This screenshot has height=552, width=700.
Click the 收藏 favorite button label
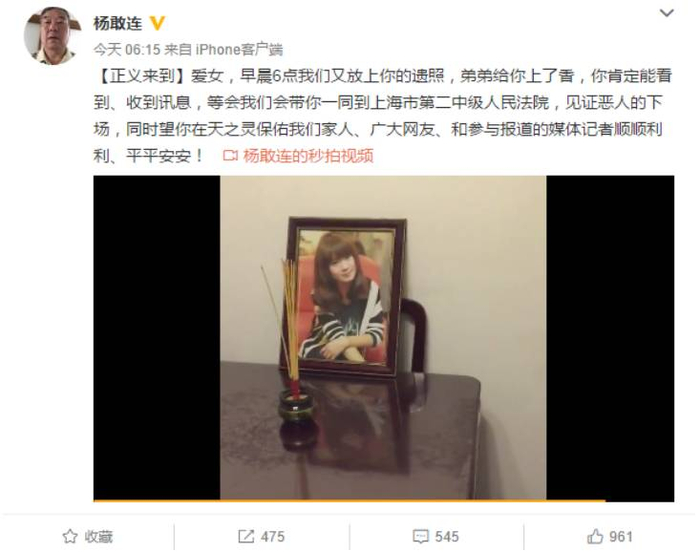click(99, 536)
